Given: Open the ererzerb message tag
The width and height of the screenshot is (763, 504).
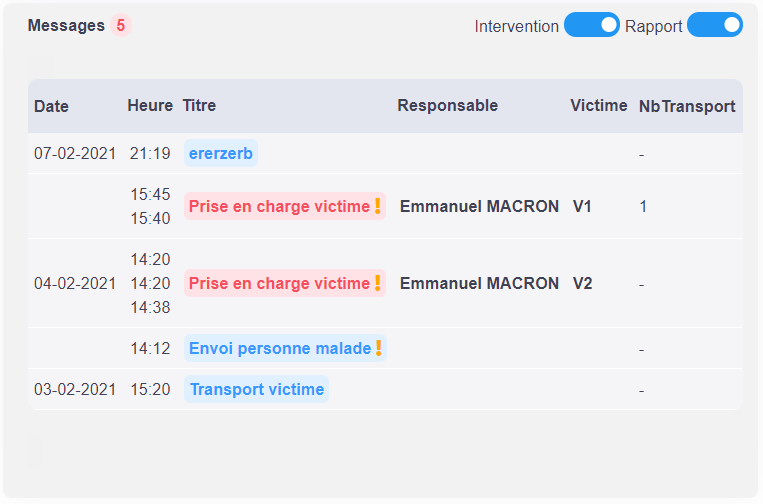Looking at the screenshot, I should tap(221, 153).
